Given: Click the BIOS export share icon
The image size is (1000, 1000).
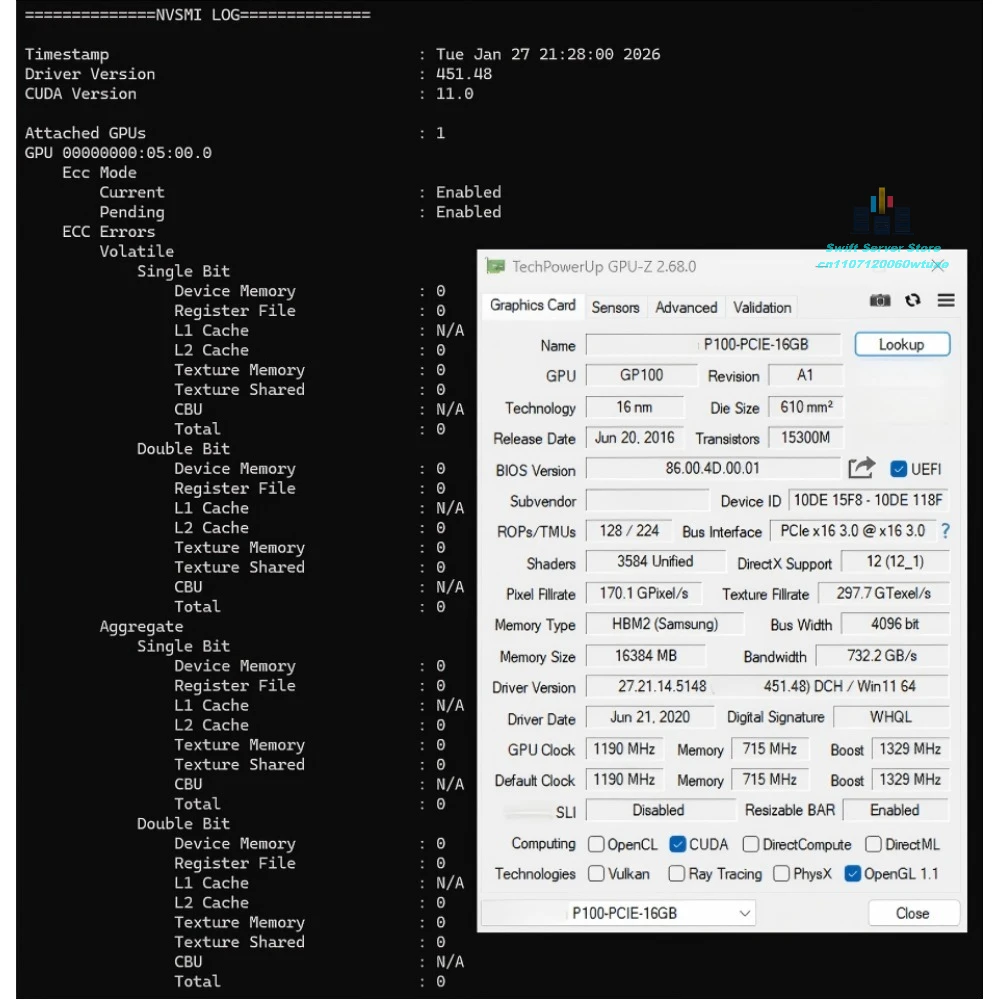Looking at the screenshot, I should [861, 469].
